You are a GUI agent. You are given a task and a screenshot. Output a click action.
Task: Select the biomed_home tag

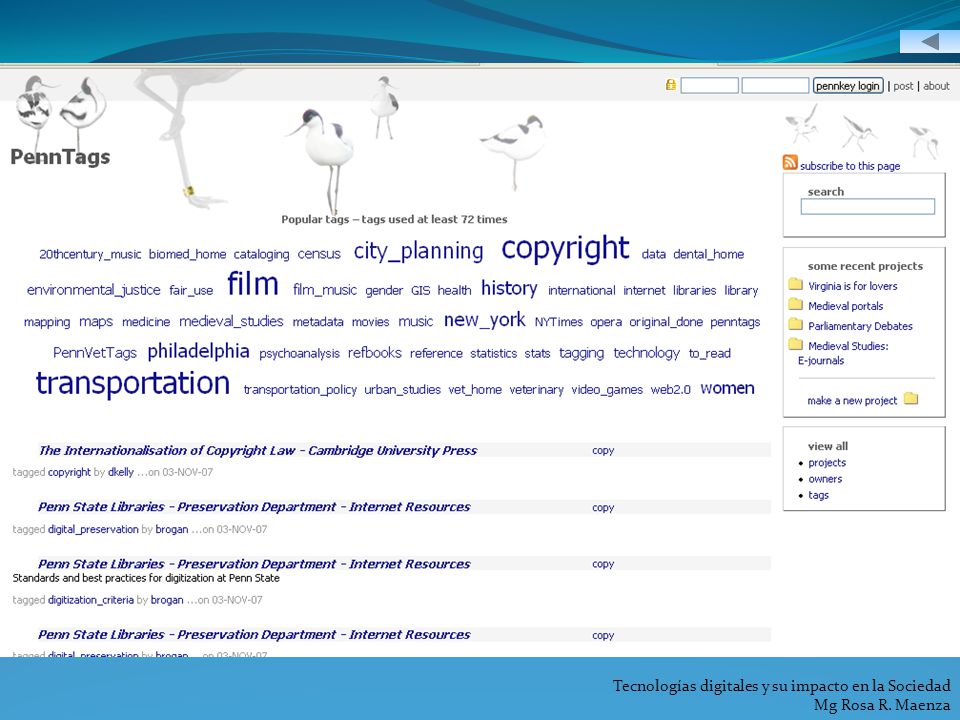pos(187,254)
